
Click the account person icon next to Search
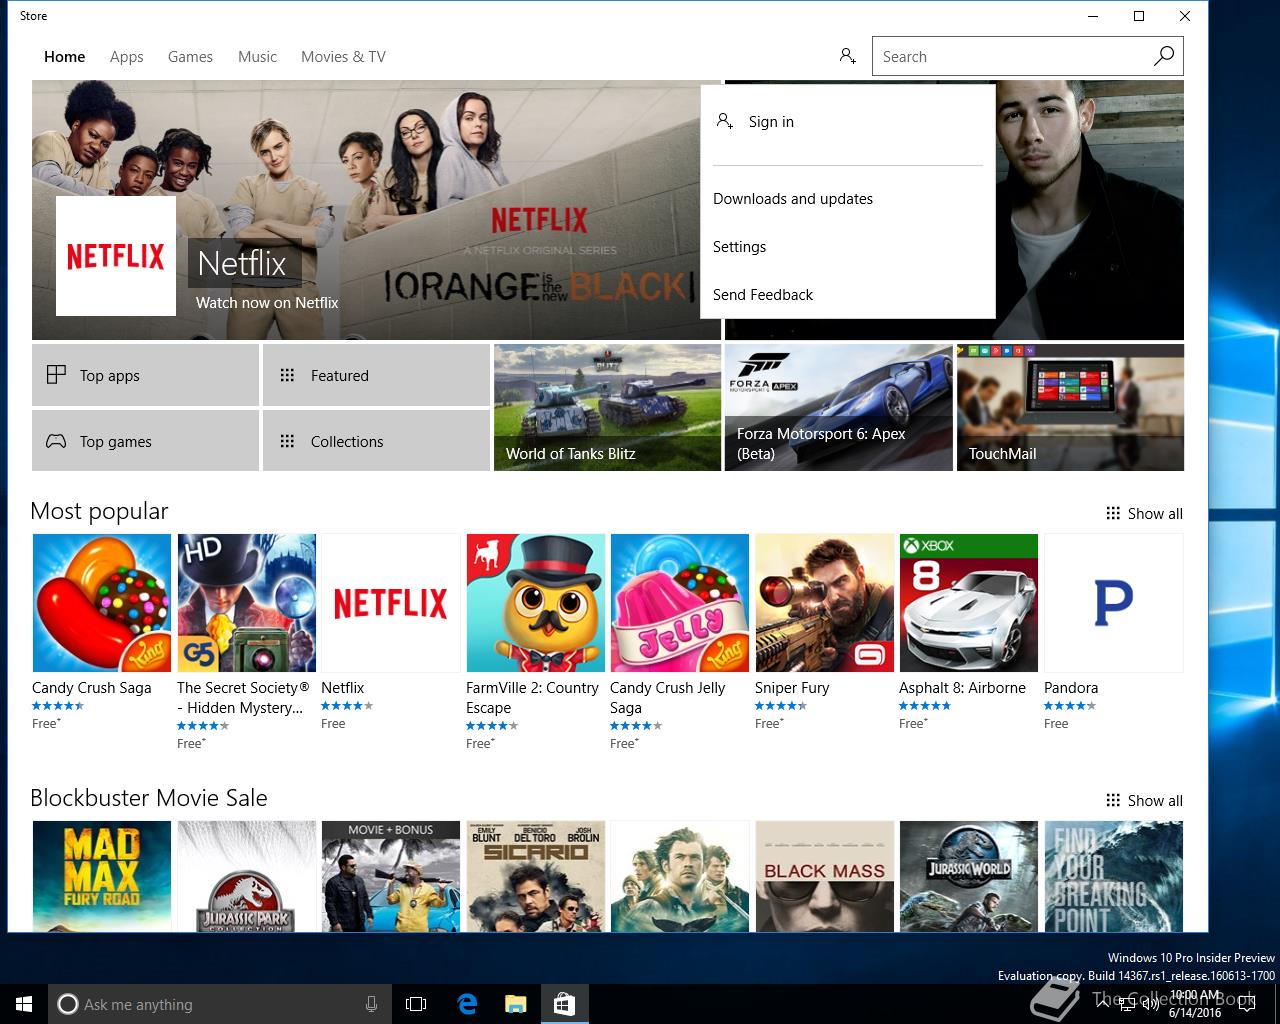[x=847, y=56]
